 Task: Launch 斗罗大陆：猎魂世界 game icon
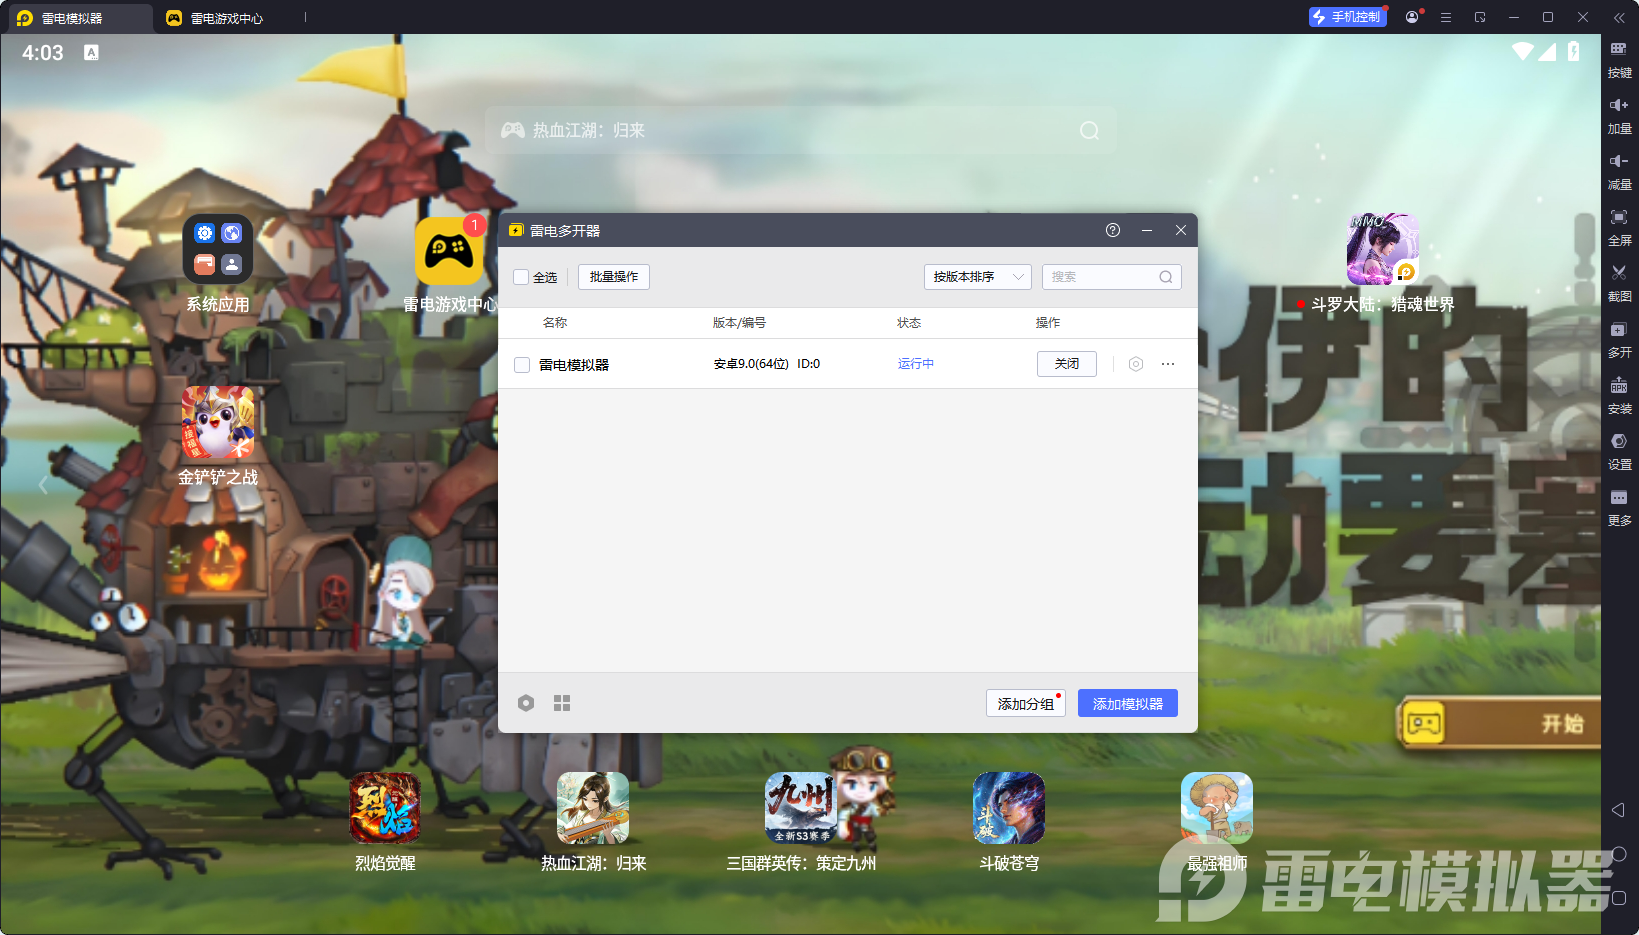pos(1383,249)
